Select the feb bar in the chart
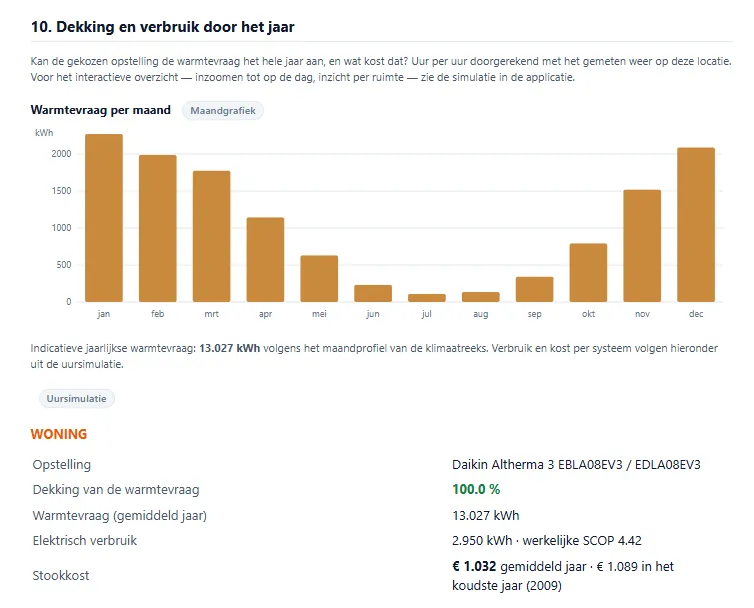 [x=158, y=228]
